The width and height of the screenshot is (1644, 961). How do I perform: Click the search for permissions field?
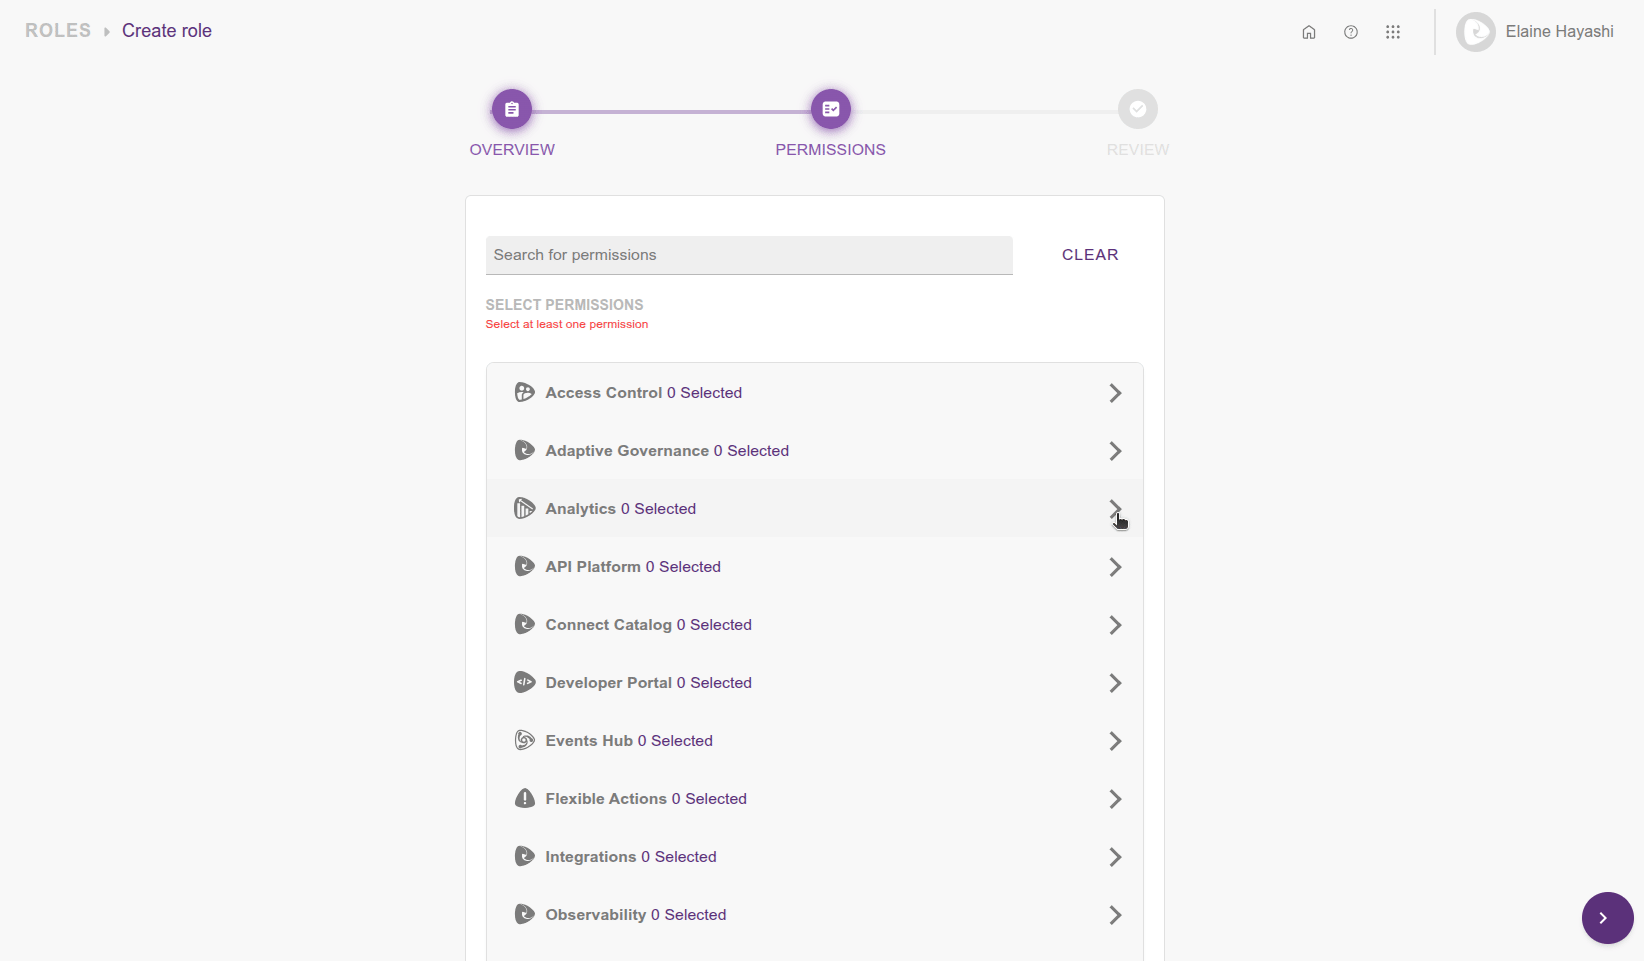click(748, 255)
